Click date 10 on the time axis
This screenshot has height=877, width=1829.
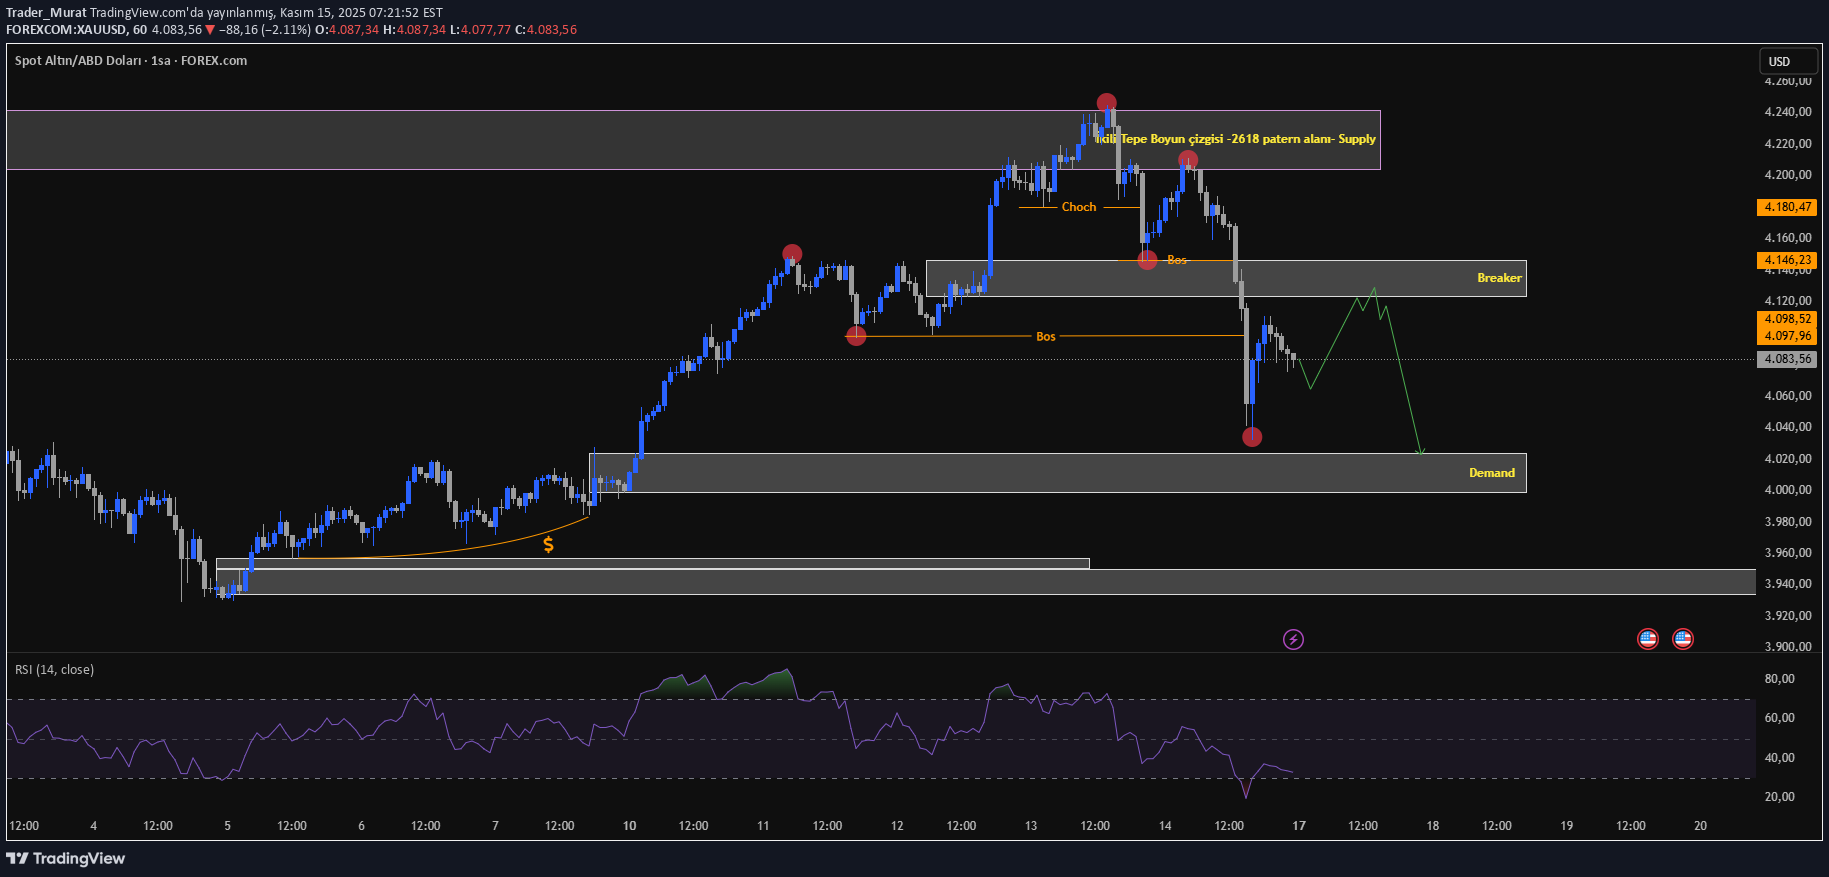coord(630,826)
